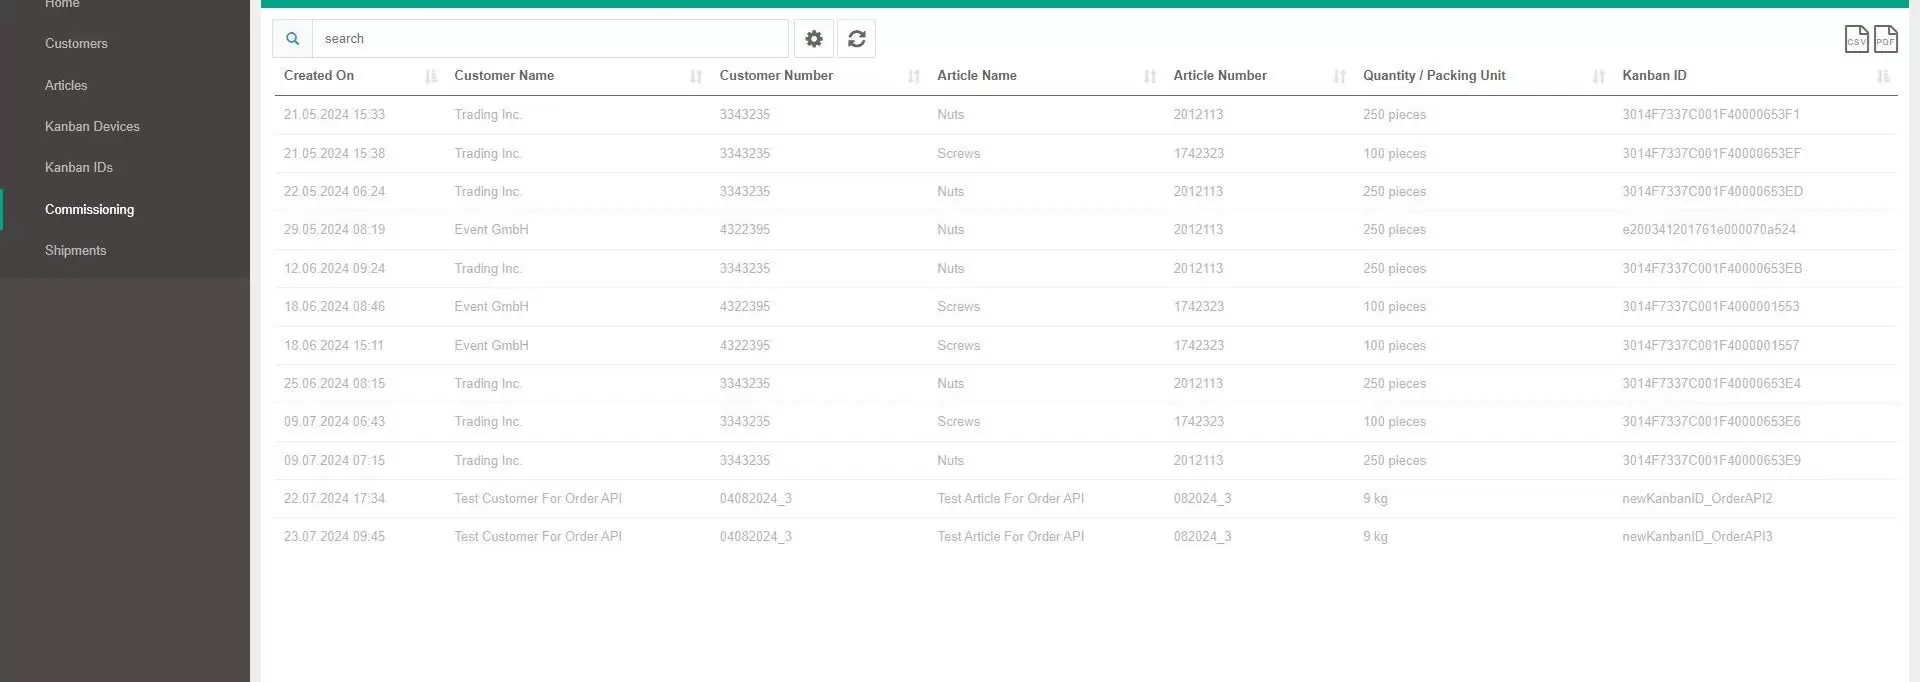Select row dated 18.06.2024 15:11

pyautogui.click(x=1085, y=345)
